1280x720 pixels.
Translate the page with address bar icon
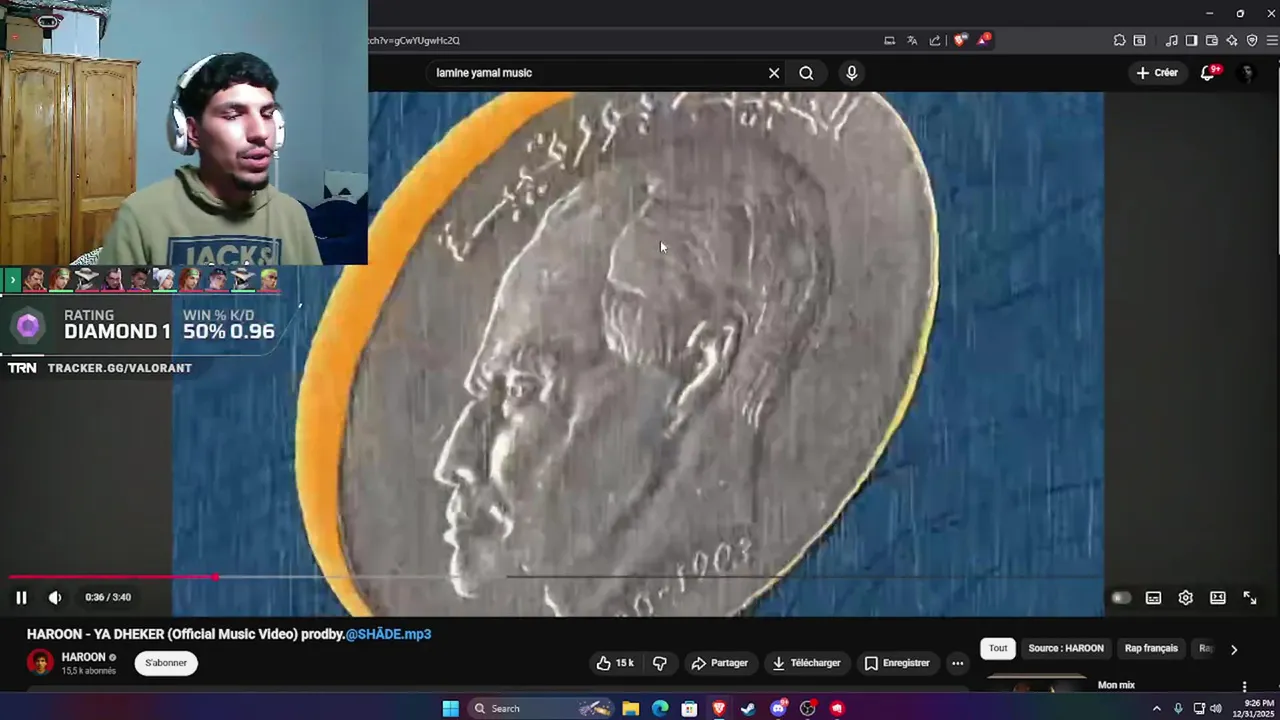(912, 41)
